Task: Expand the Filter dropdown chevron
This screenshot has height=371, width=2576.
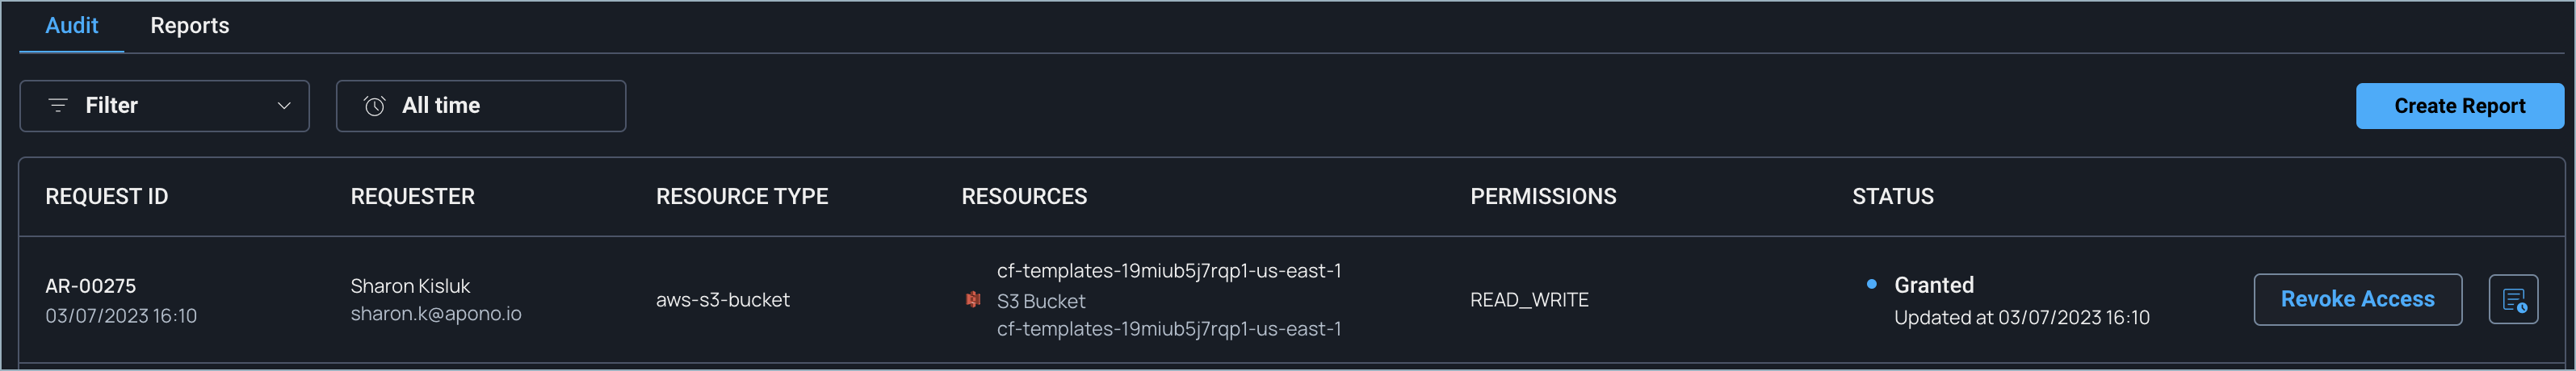Action: point(284,106)
